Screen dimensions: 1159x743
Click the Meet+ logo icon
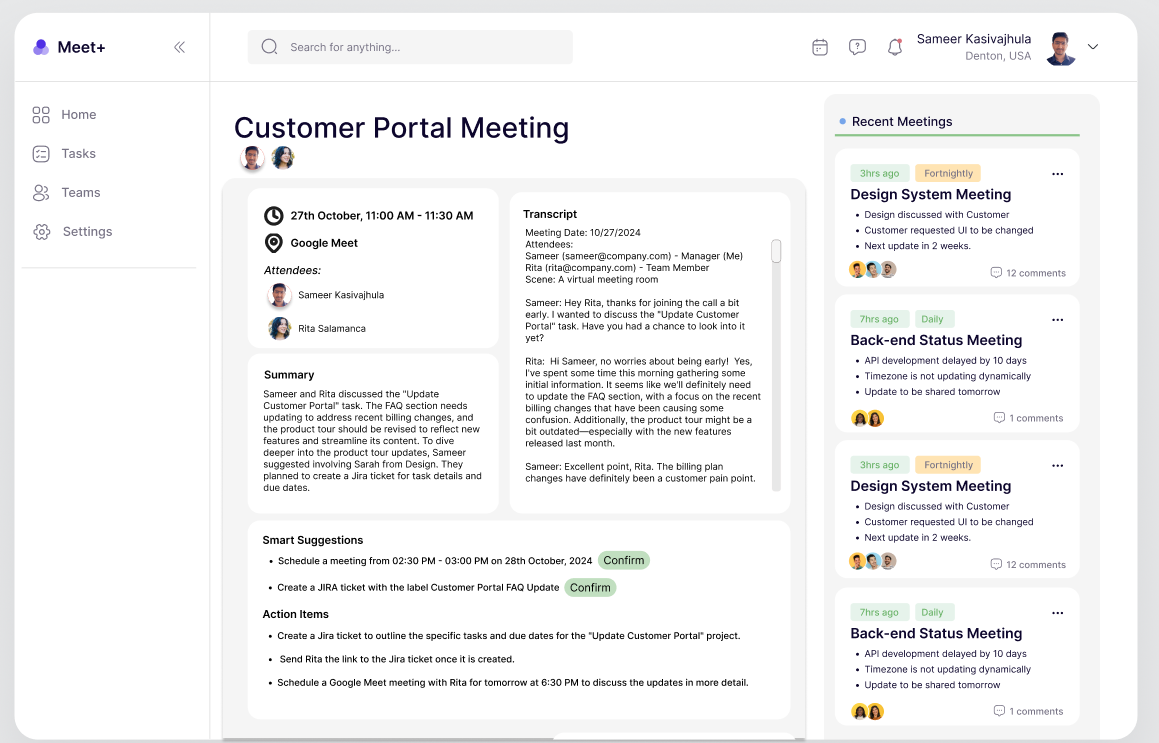tap(41, 46)
